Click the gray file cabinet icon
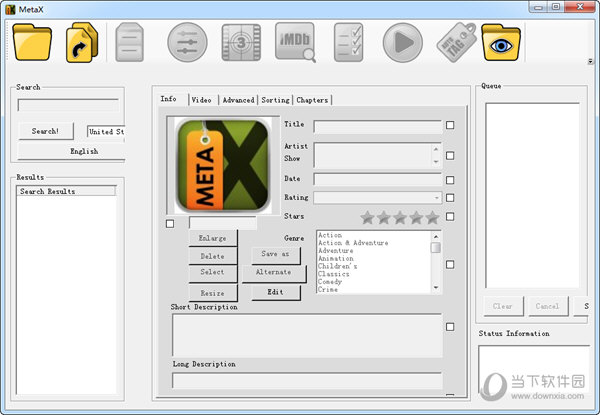The image size is (600, 415). 129,42
